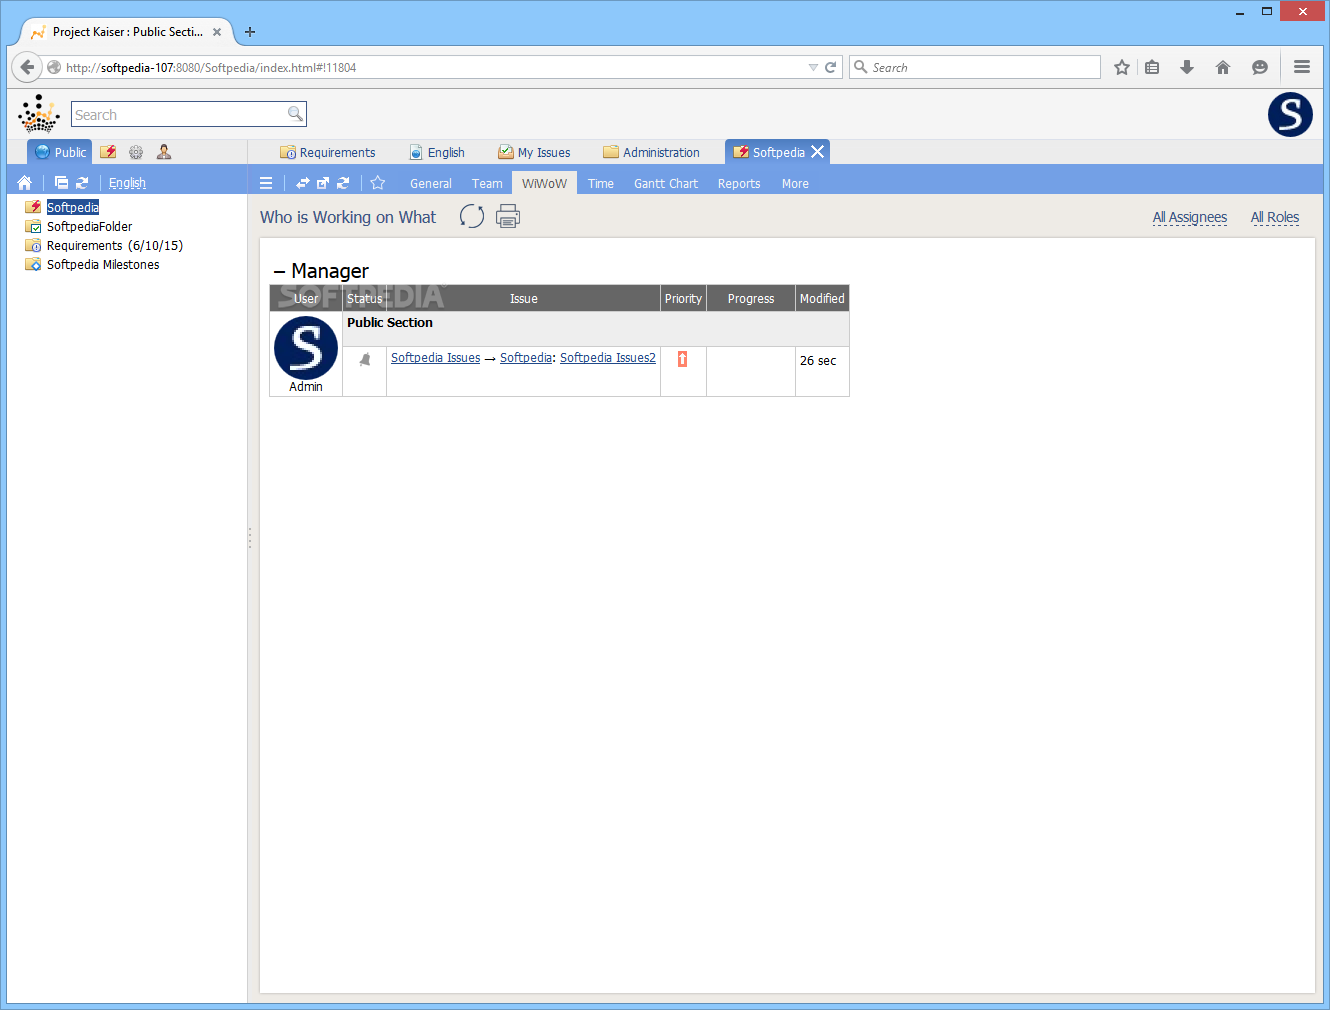The height and width of the screenshot is (1010, 1330).
Task: Open the browser bookmarks list icon
Action: (x=1152, y=67)
